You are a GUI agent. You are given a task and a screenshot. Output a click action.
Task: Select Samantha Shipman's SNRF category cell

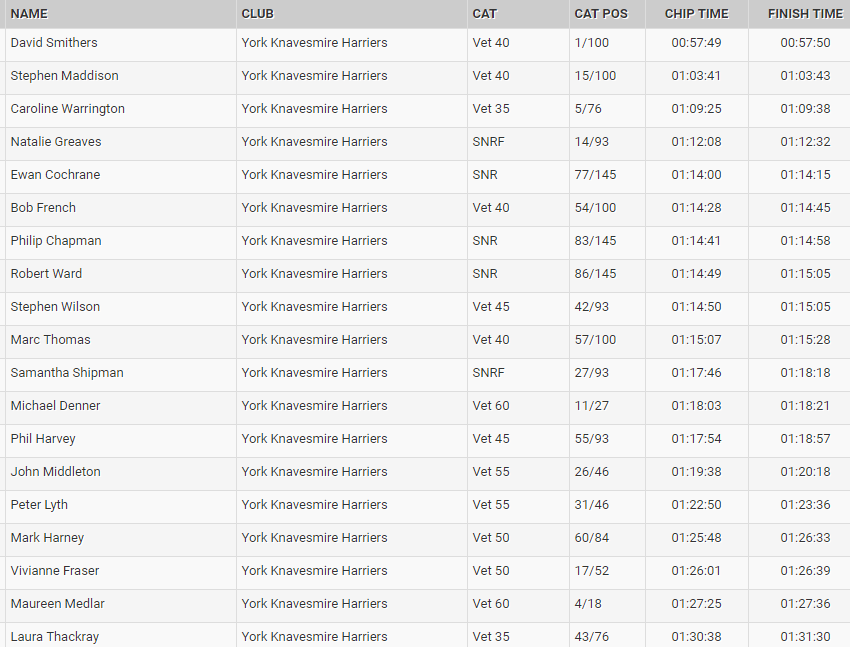(489, 373)
